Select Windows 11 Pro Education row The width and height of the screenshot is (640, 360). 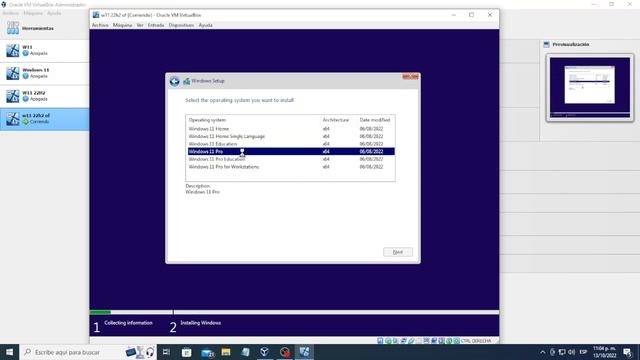pyautogui.click(x=291, y=159)
